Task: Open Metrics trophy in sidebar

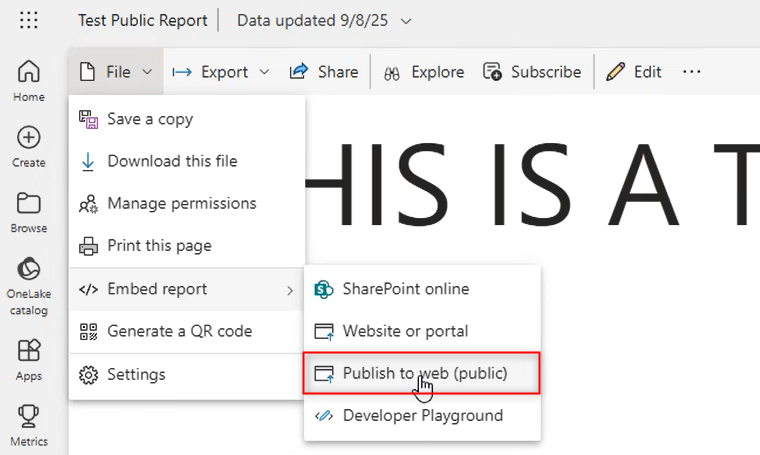Action: [x=29, y=425]
